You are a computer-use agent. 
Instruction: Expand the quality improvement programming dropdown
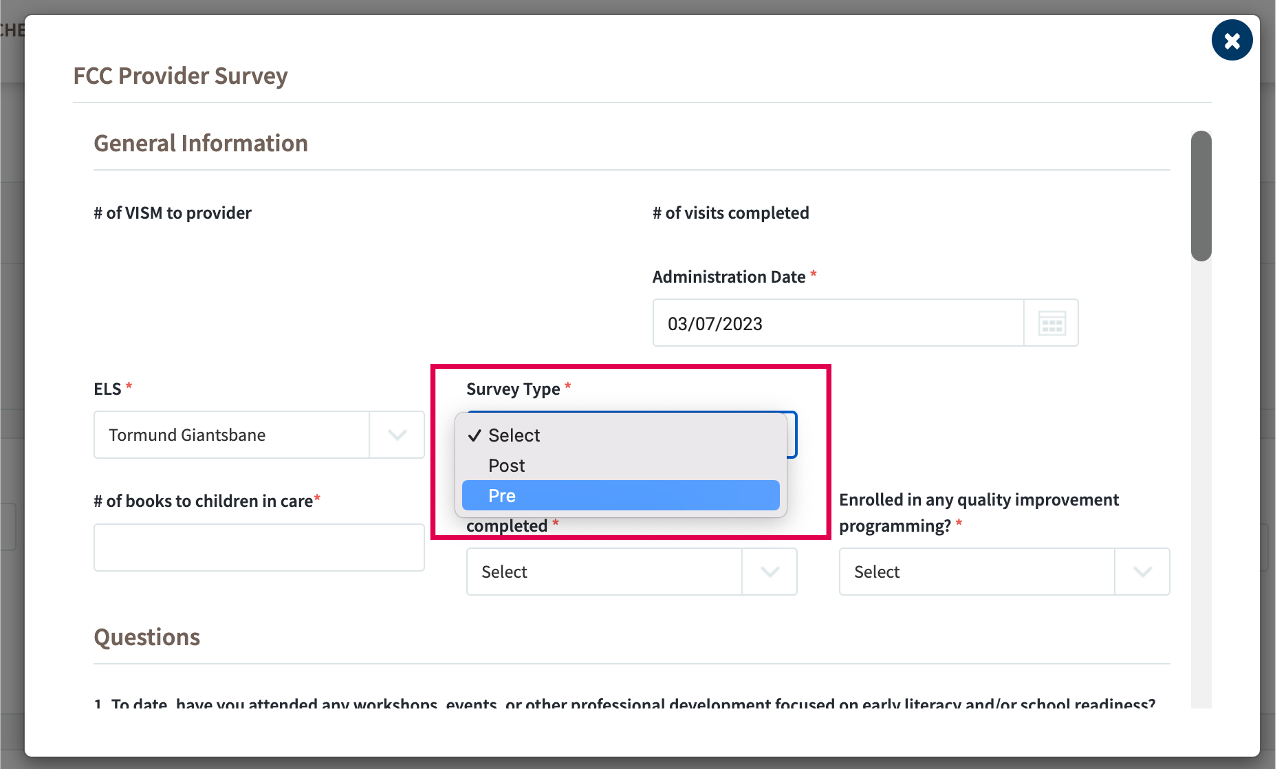tap(1004, 571)
